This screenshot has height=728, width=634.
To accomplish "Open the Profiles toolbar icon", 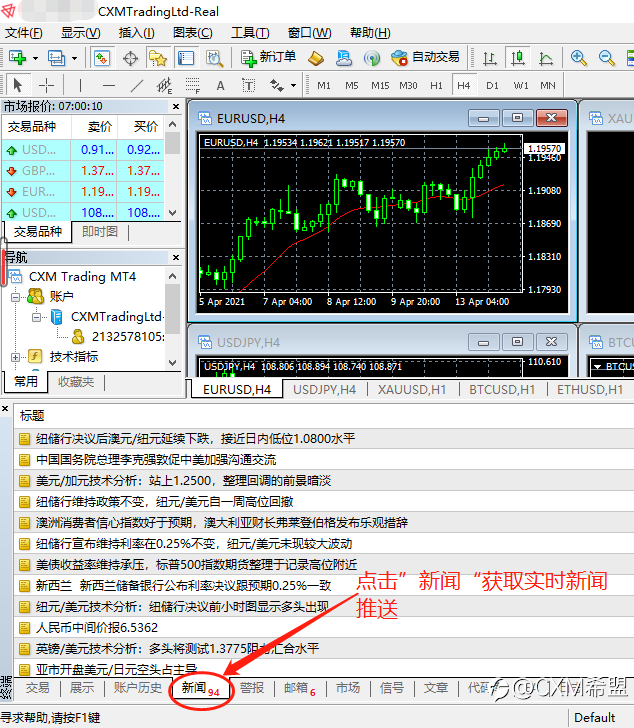I will 57,58.
